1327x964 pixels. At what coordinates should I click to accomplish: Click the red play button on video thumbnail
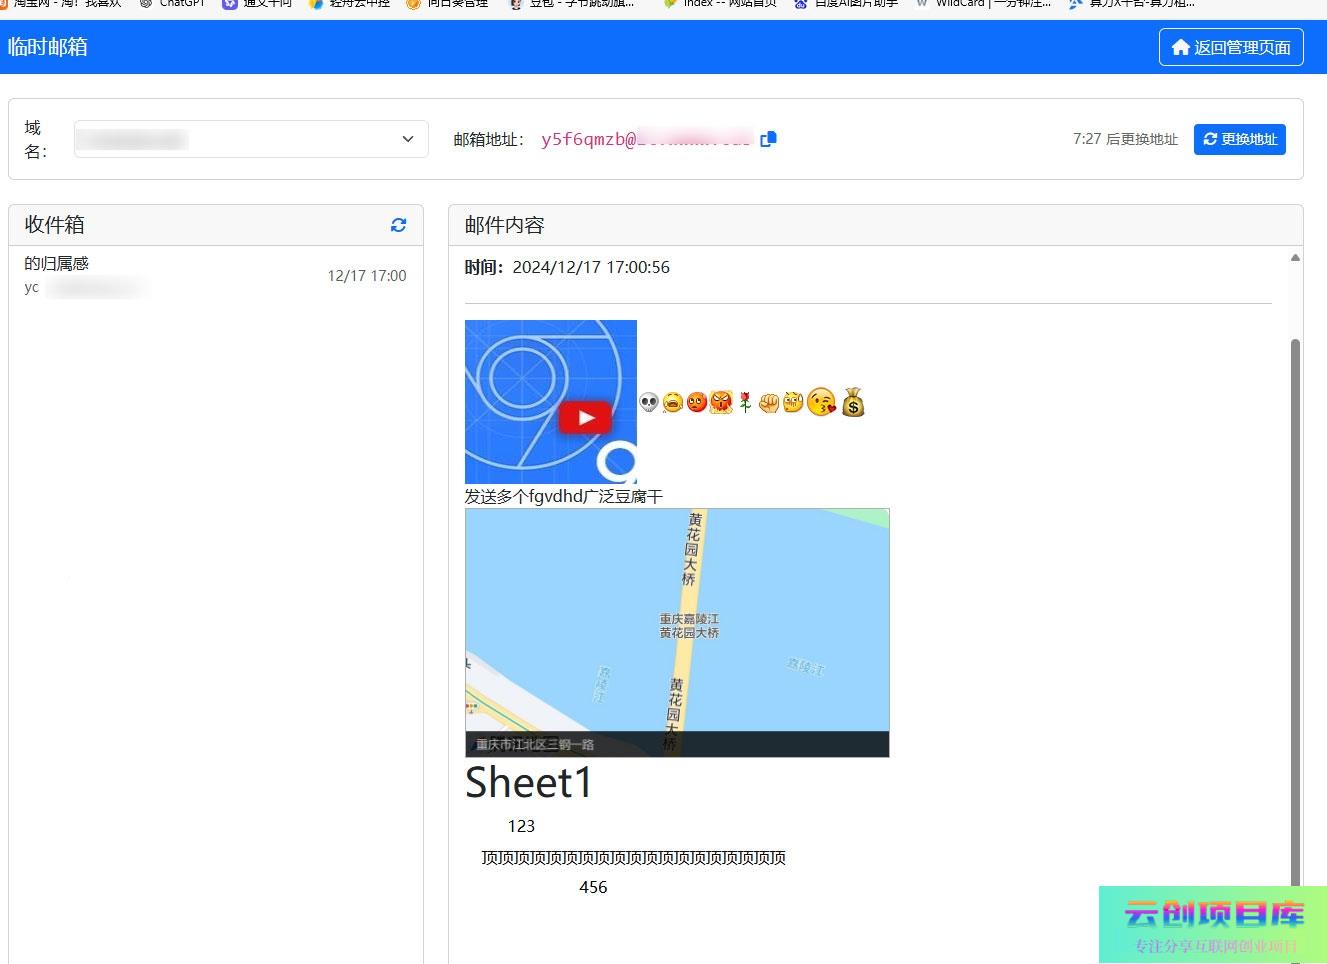[x=585, y=418]
